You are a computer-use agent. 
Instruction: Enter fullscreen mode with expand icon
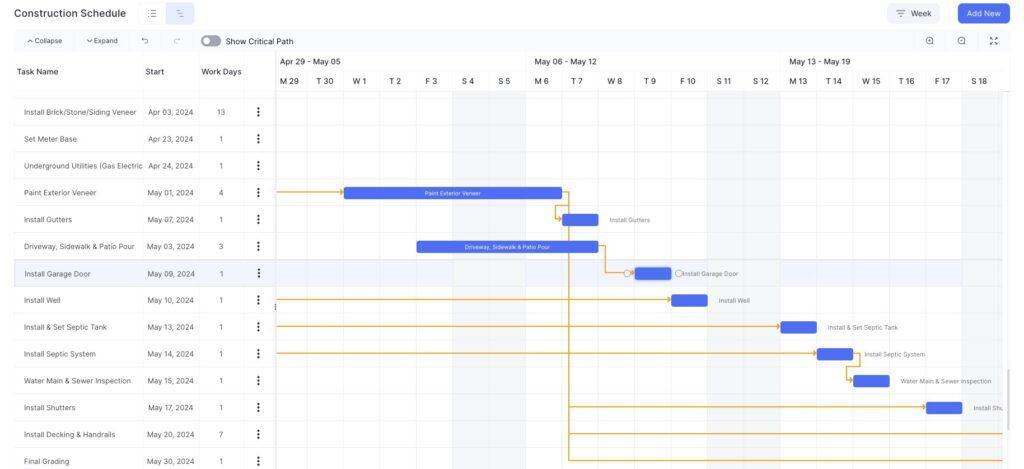coord(994,41)
